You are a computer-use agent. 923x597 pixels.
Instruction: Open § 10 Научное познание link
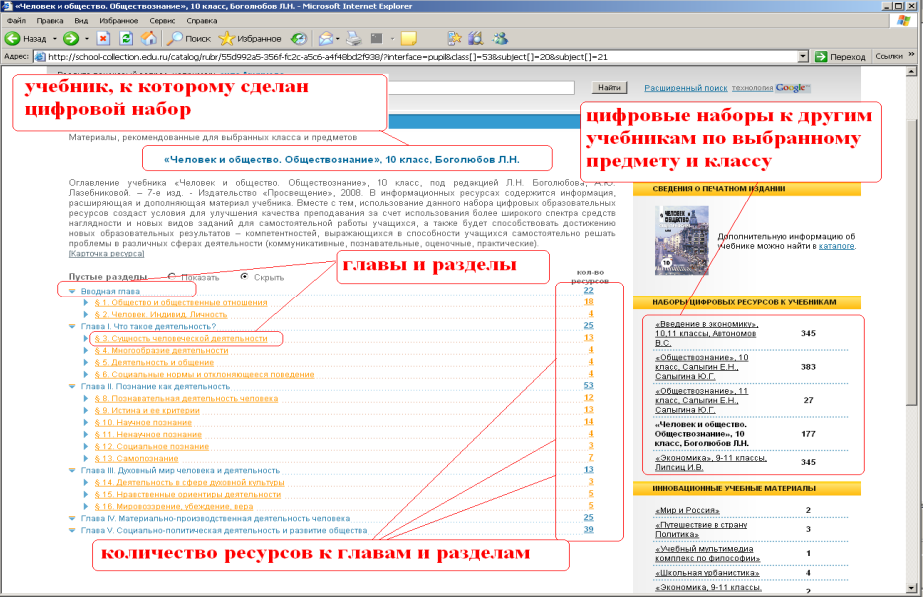point(143,422)
